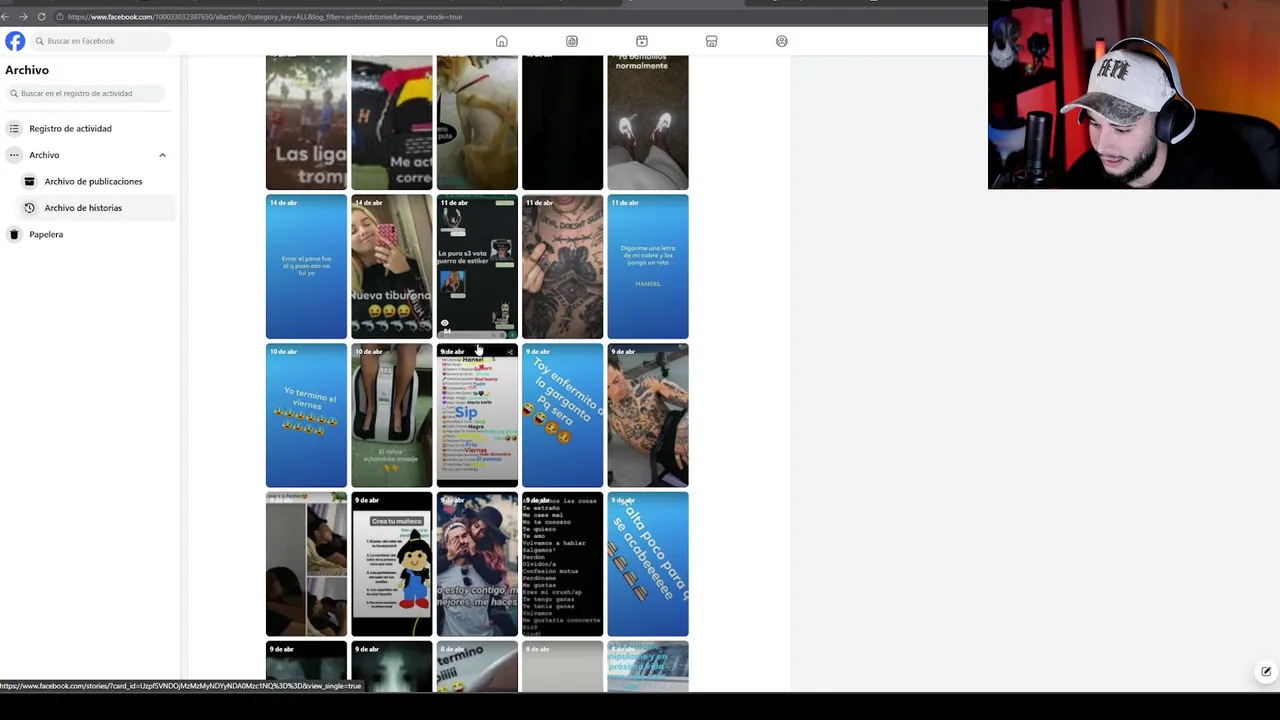Open the story with the 'Sip' list

[x=477, y=415]
